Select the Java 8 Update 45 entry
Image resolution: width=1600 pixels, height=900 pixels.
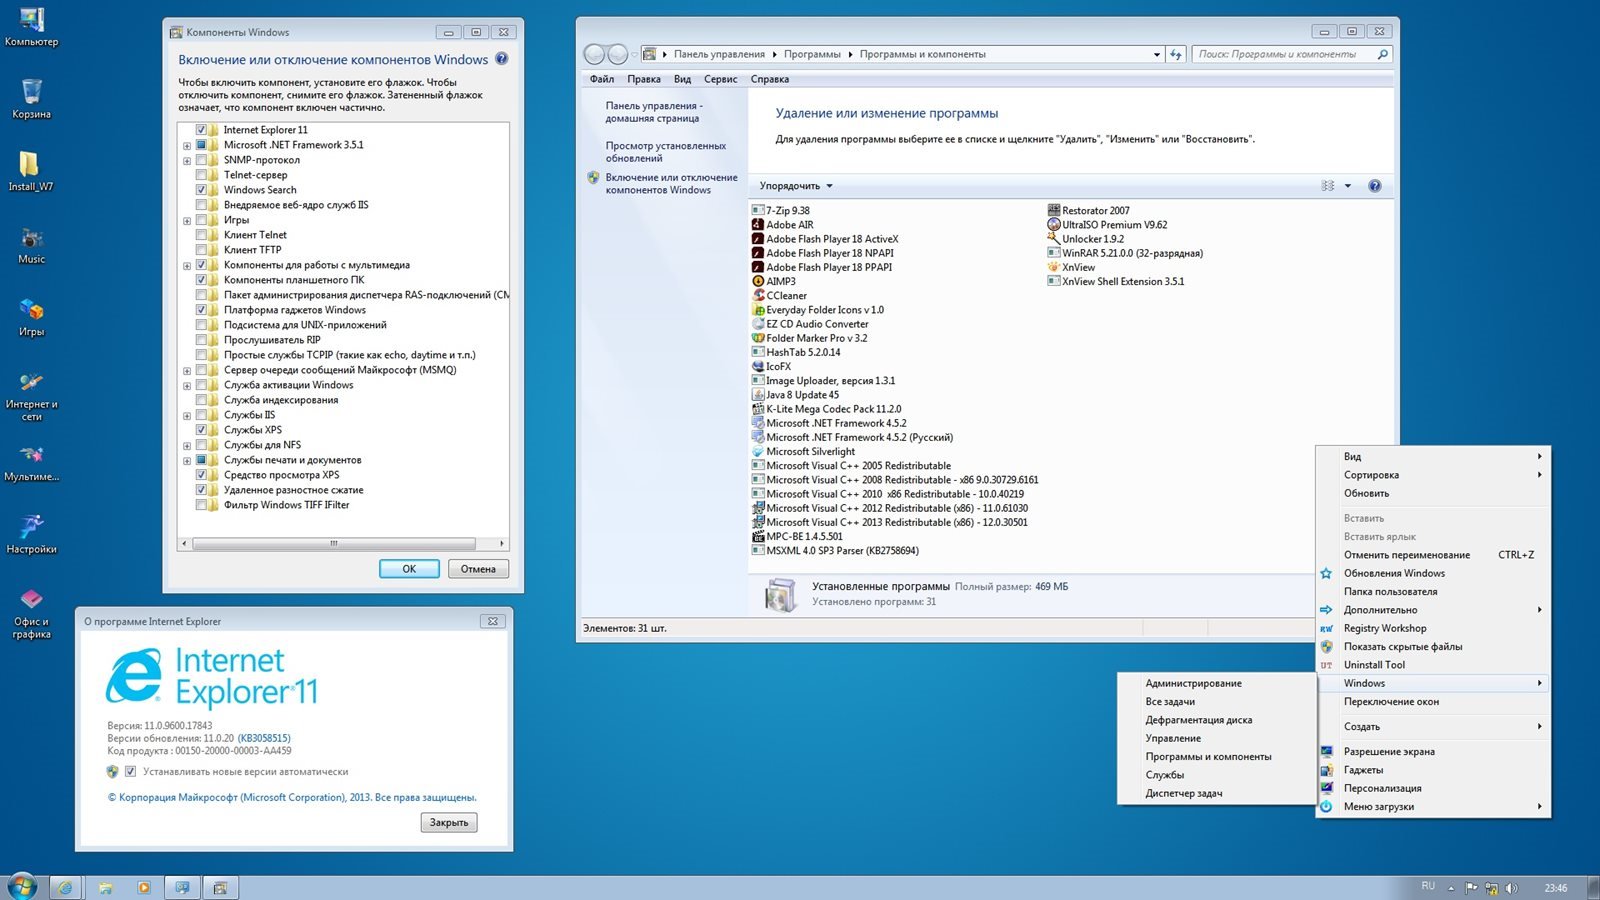pyautogui.click(x=796, y=395)
